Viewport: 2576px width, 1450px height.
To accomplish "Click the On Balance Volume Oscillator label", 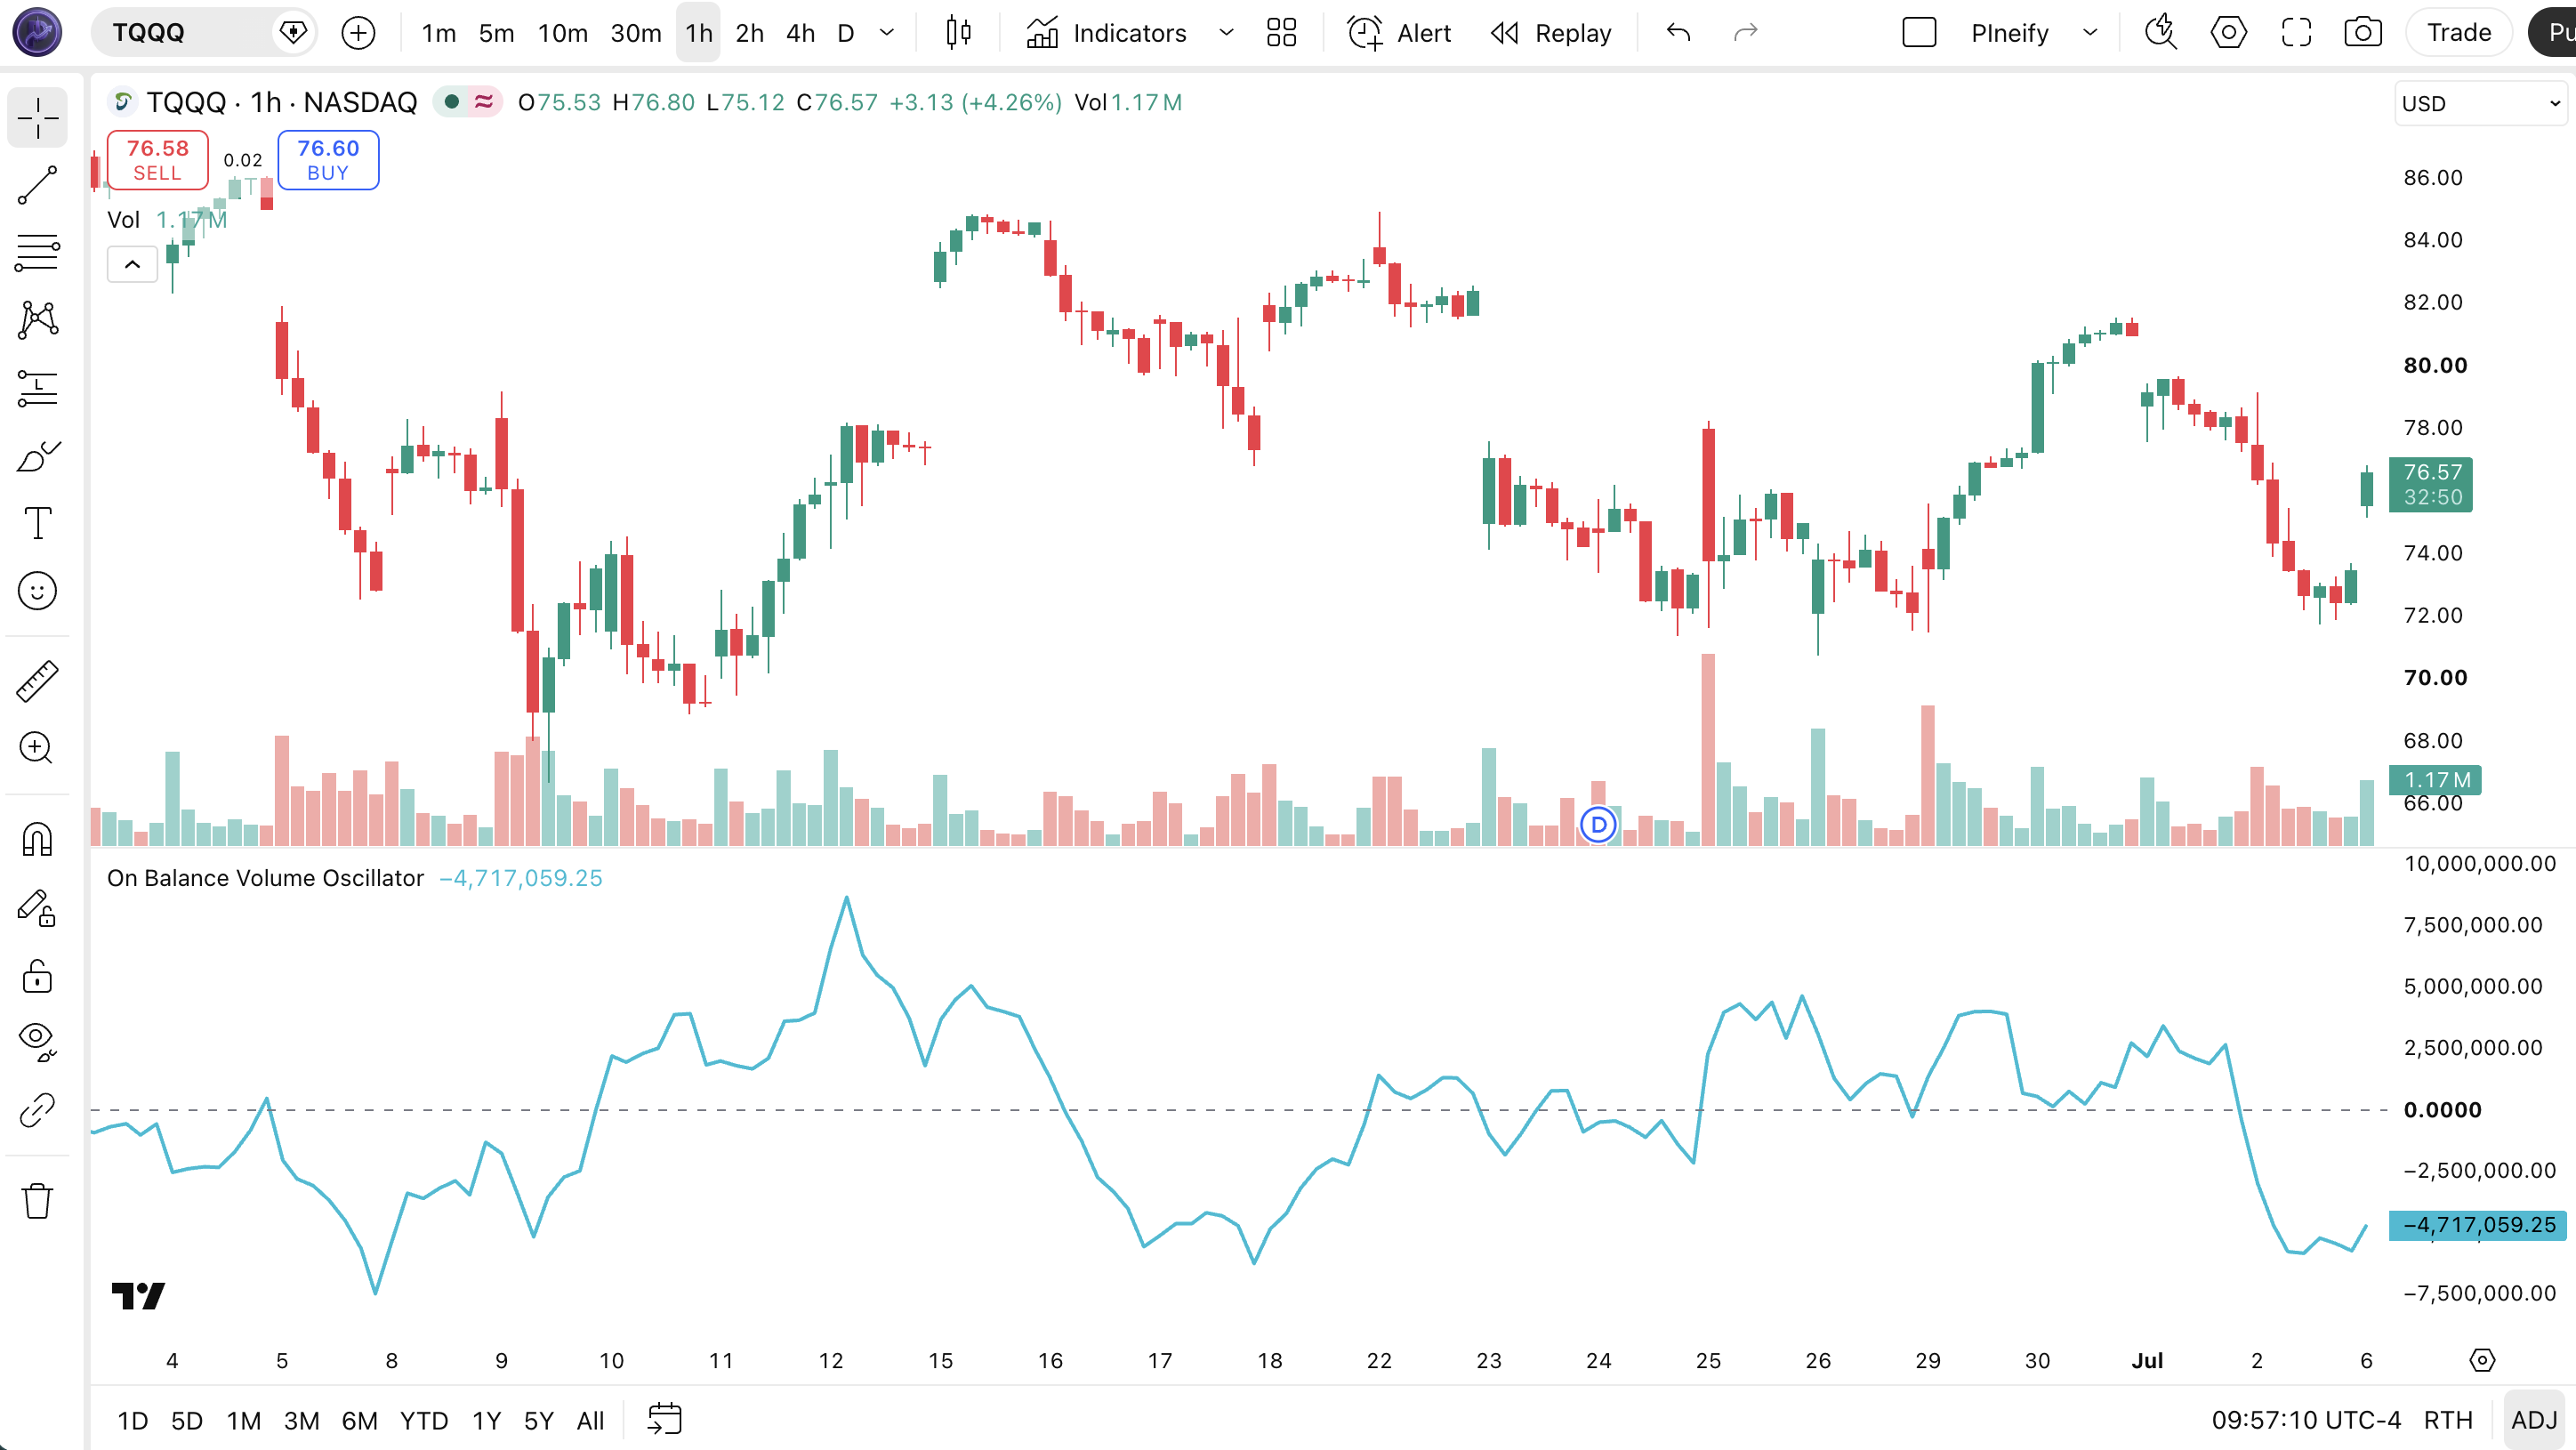I will (x=265, y=878).
